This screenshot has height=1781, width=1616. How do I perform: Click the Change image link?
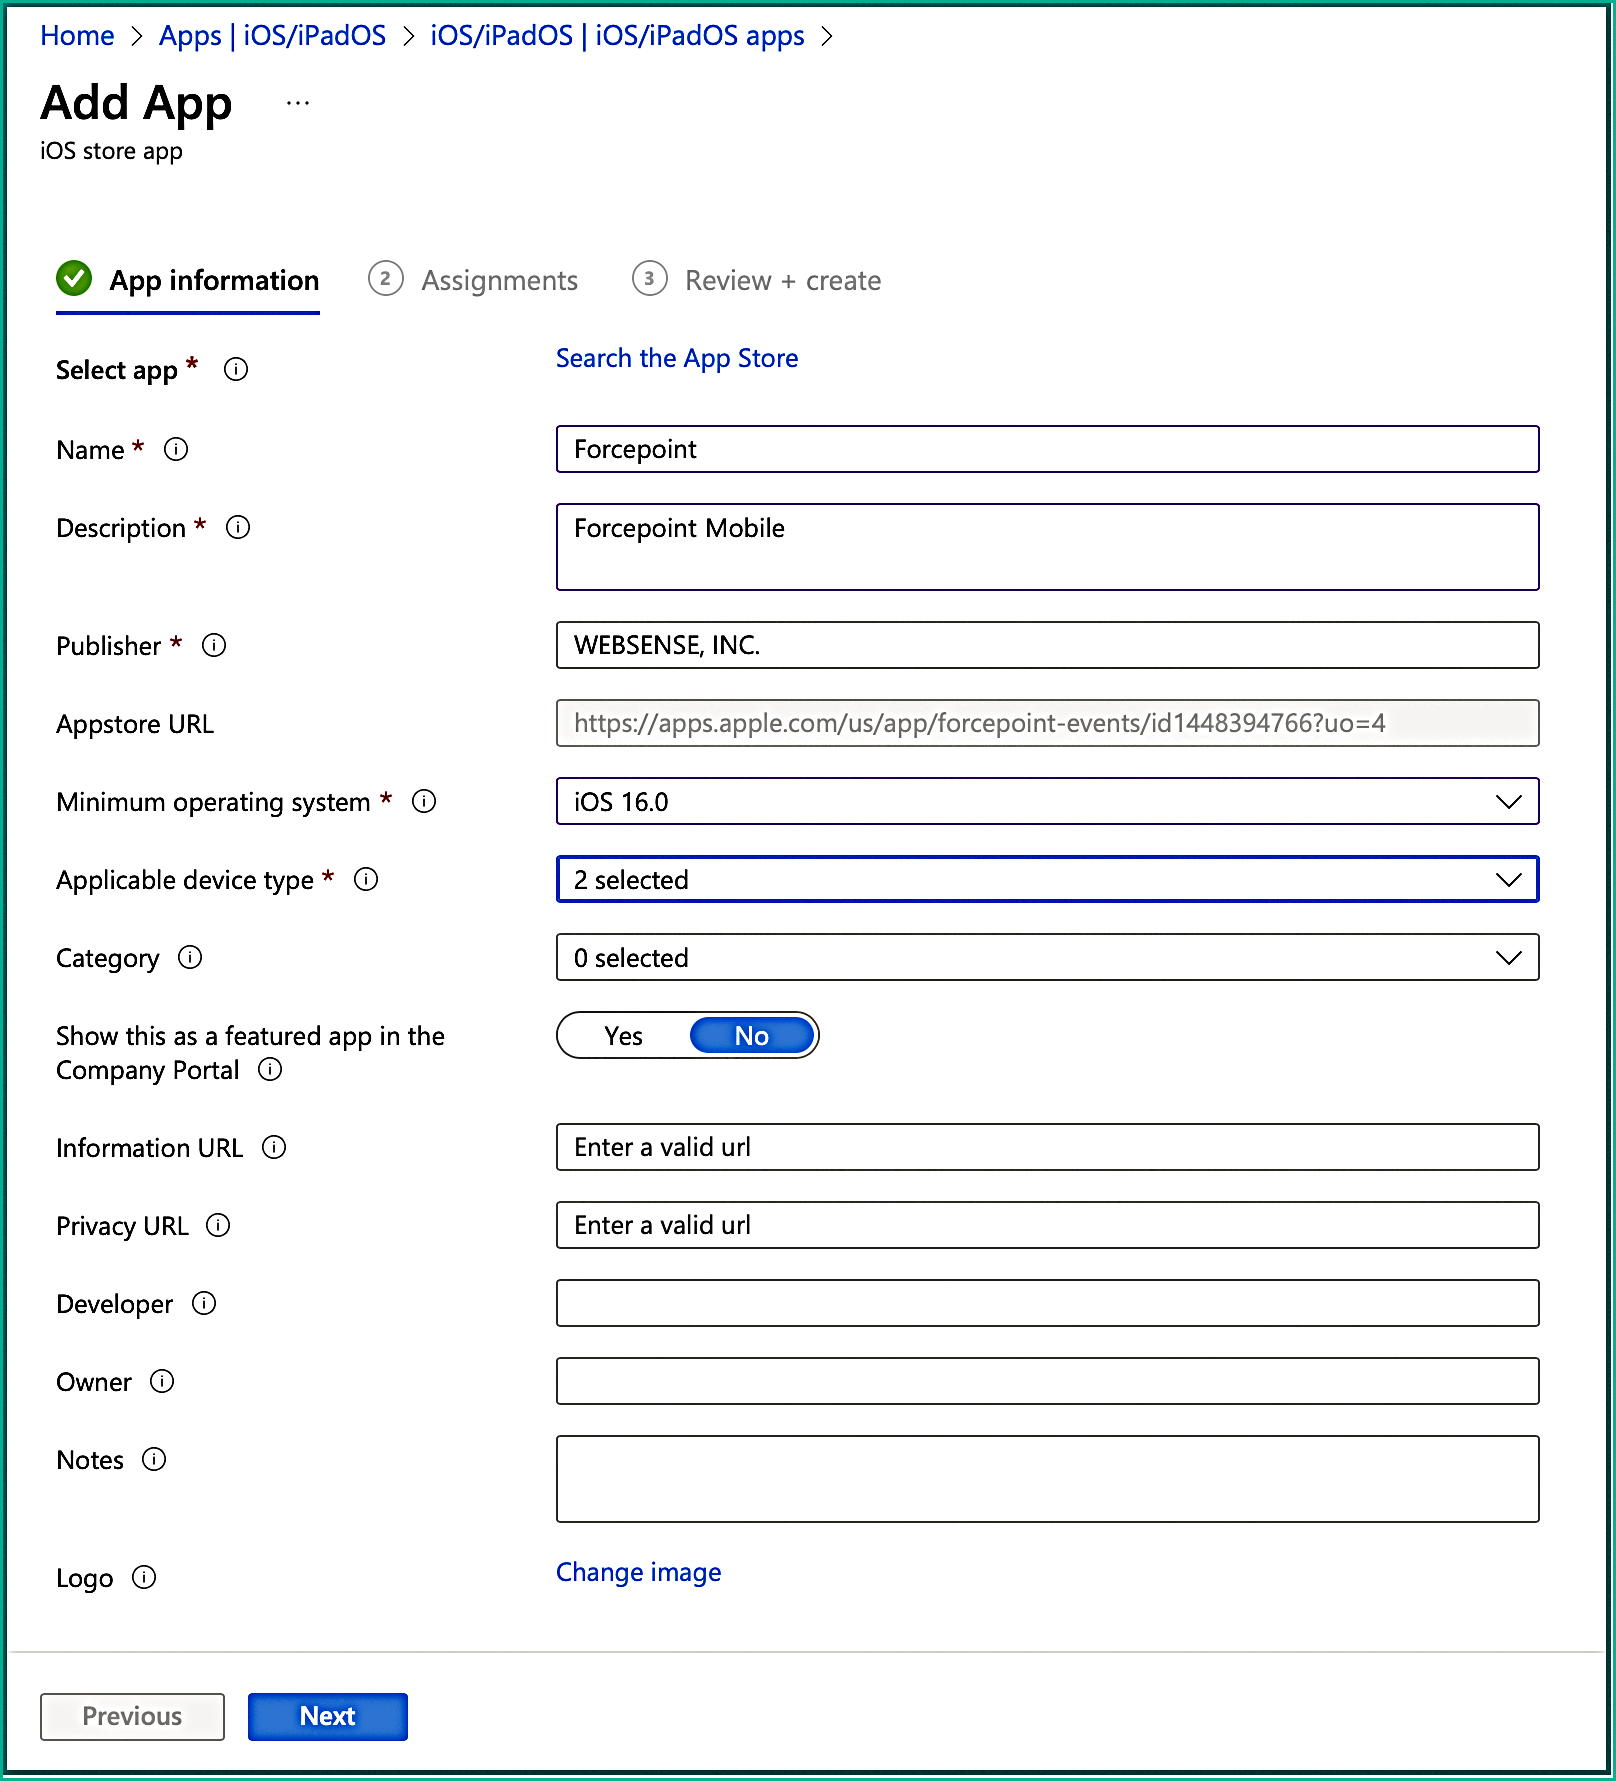point(638,1572)
